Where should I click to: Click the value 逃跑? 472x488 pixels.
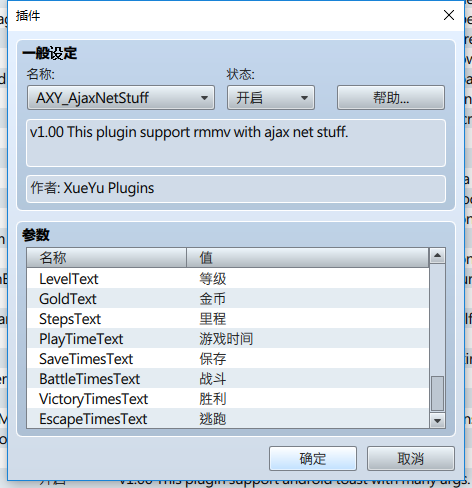point(213,419)
